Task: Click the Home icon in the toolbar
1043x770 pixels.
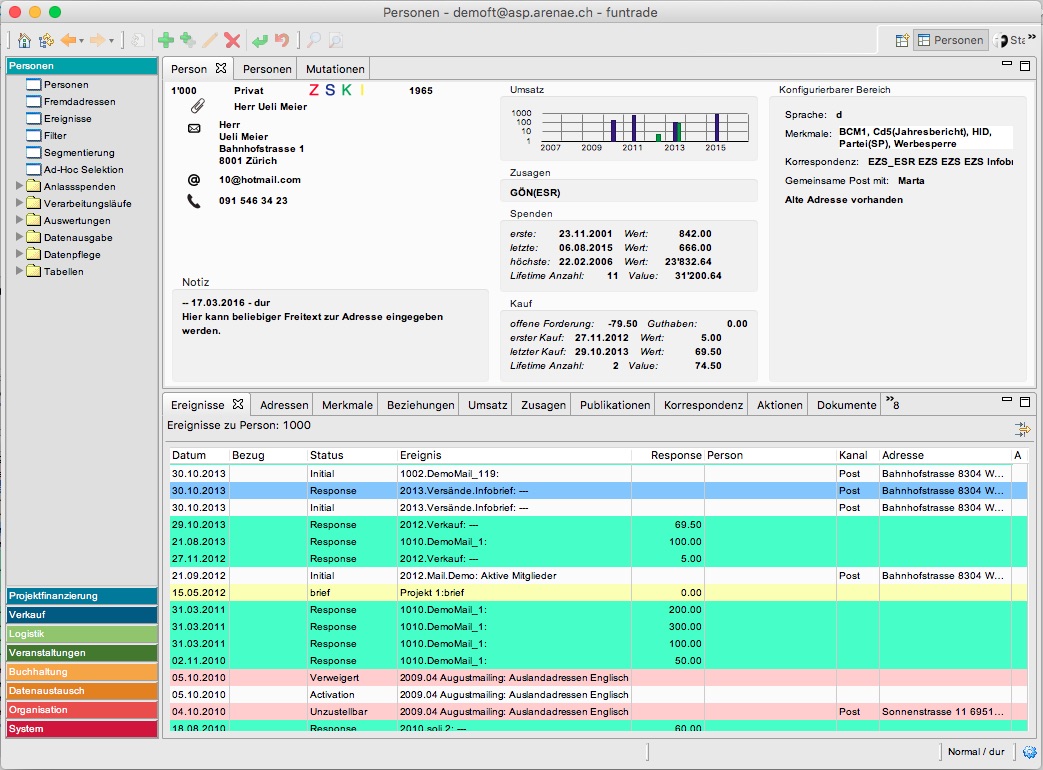Action: (25, 41)
